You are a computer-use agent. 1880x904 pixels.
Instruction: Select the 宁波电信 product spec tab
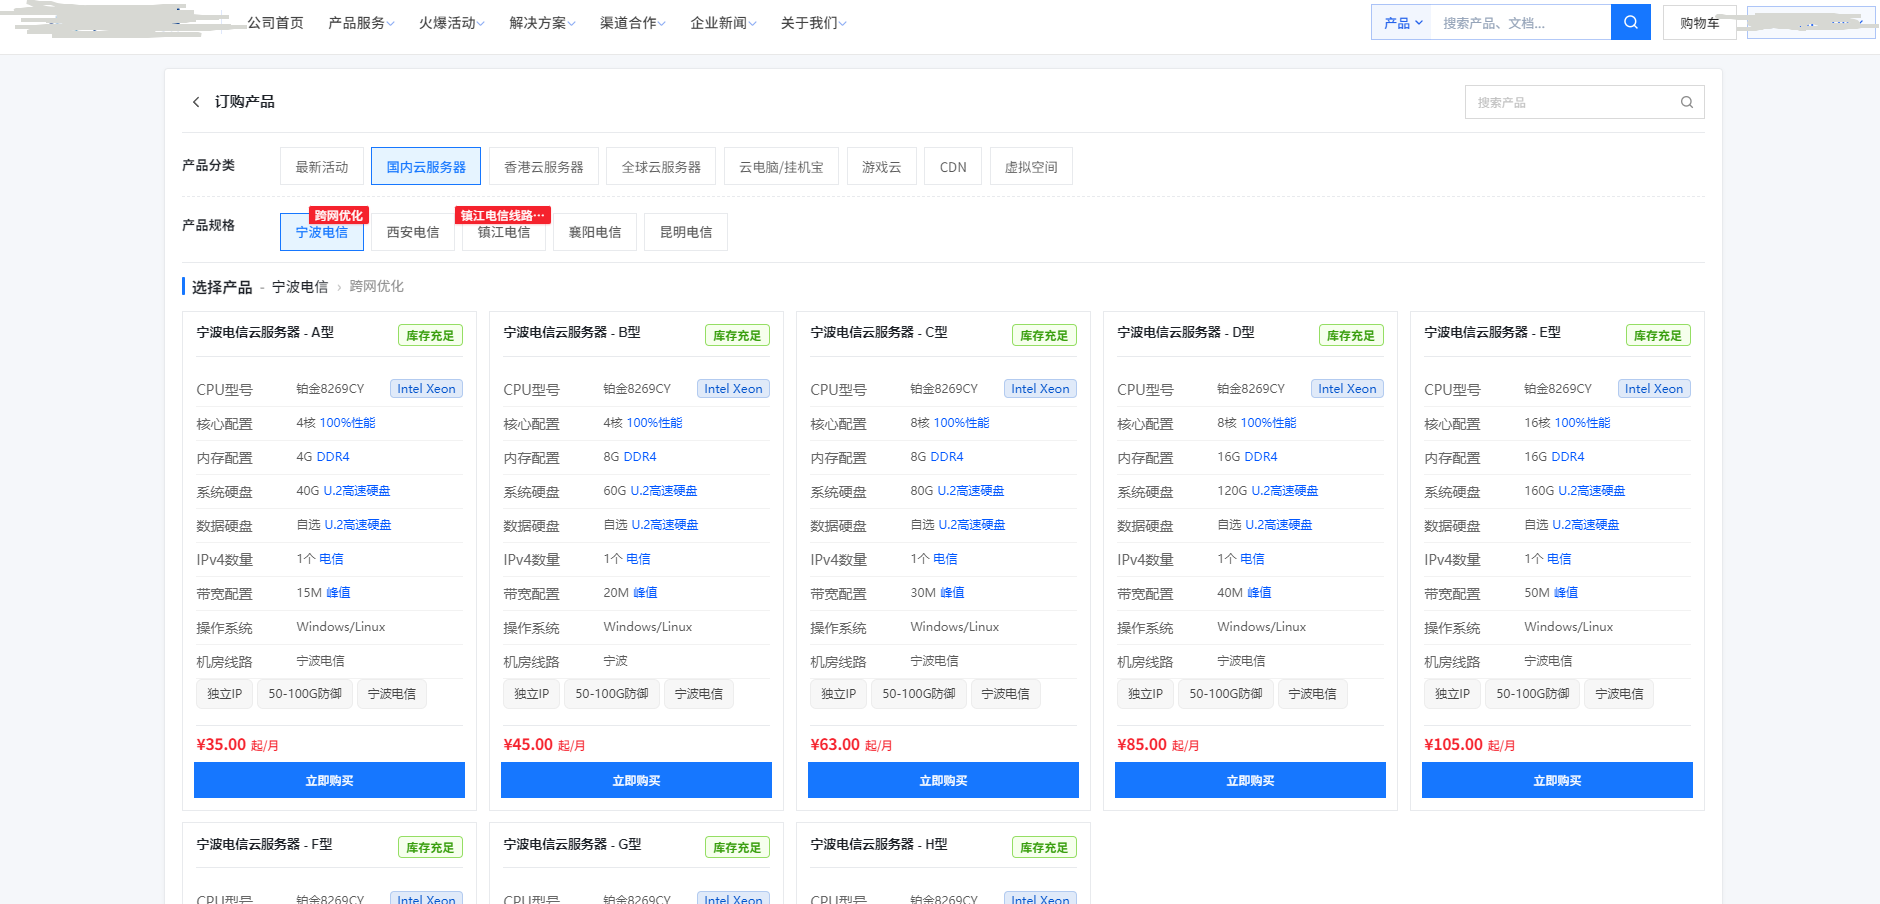pyautogui.click(x=322, y=232)
